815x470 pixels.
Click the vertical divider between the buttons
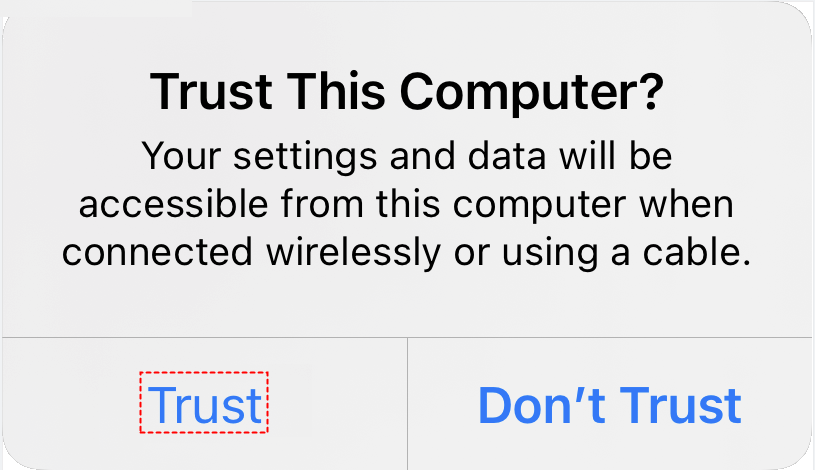point(408,404)
